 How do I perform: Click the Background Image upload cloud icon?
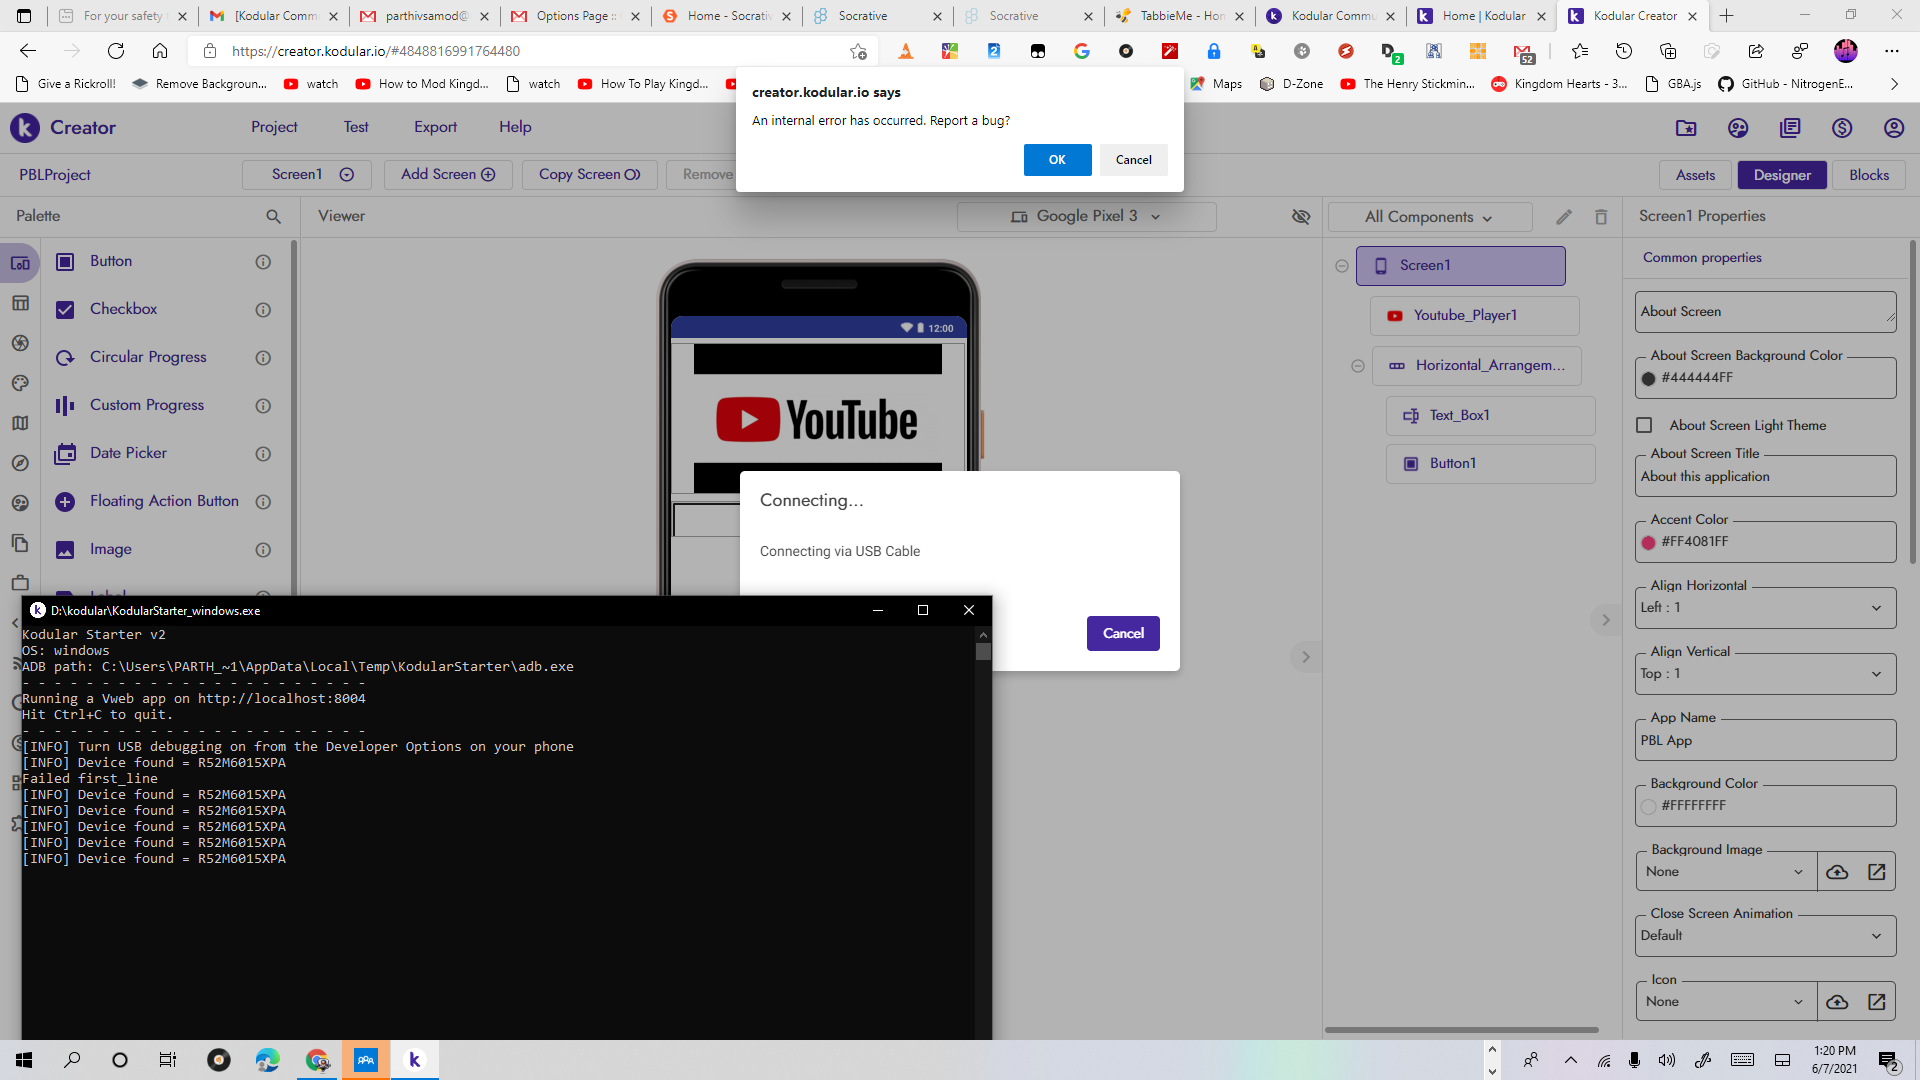click(1837, 872)
